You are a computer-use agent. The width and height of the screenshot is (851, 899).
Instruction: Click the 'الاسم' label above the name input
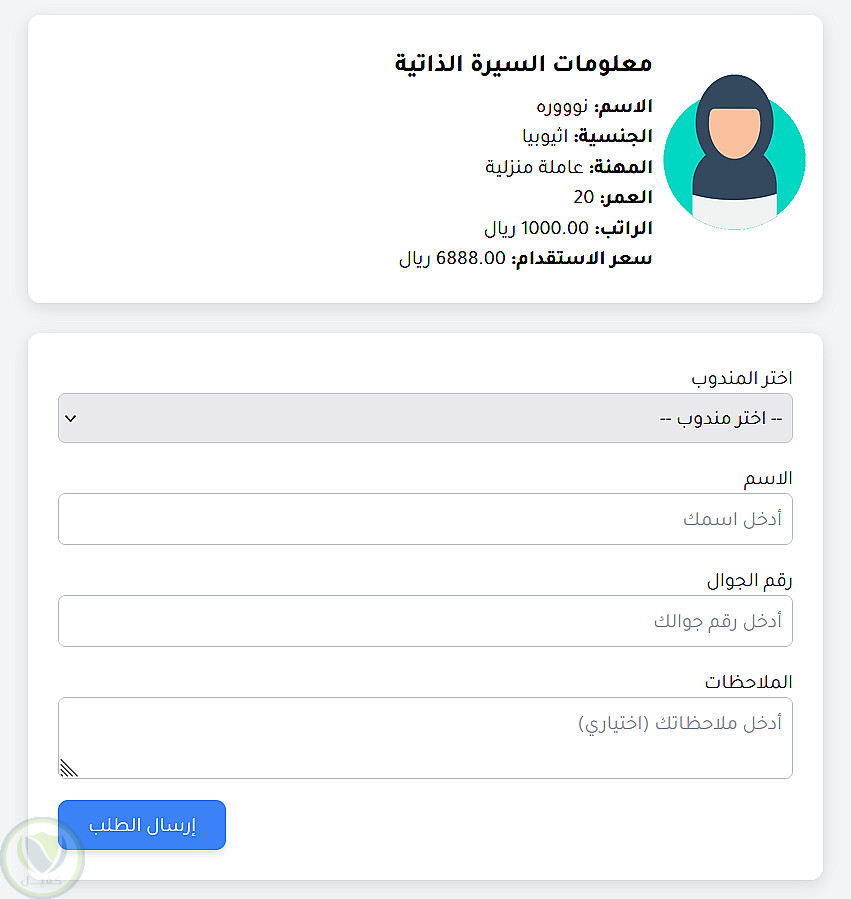[x=768, y=479]
